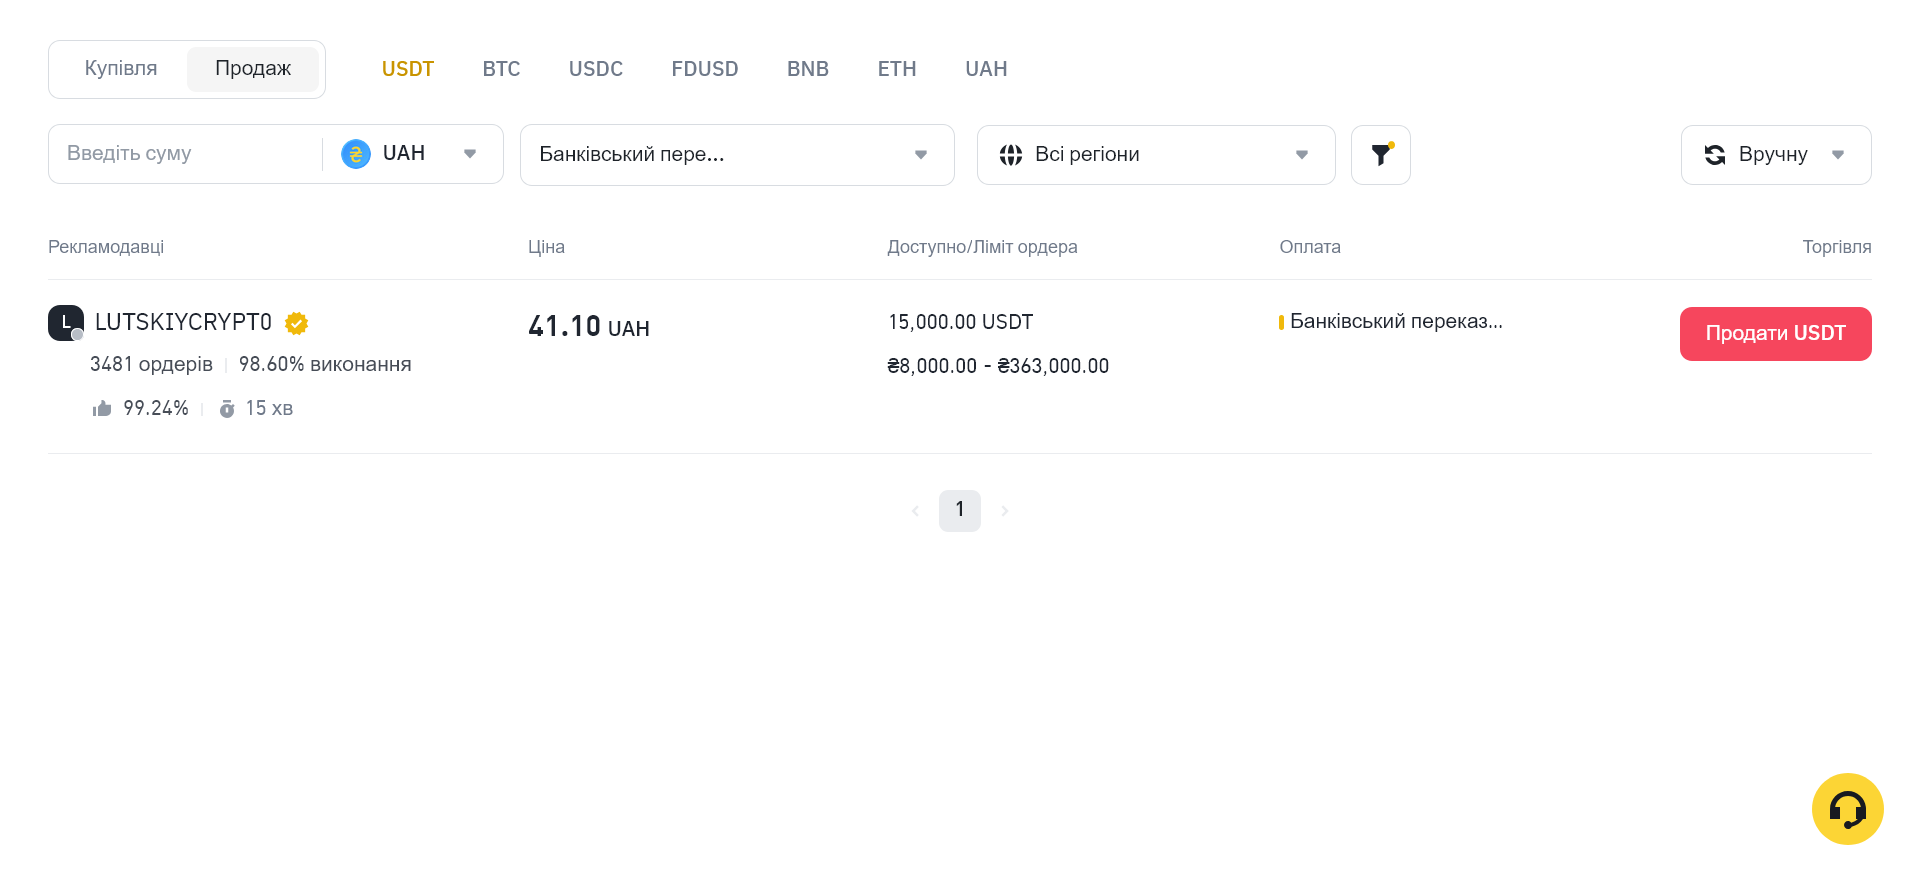Expand the UAH currency dropdown
The height and width of the screenshot is (880, 1920).
click(412, 154)
